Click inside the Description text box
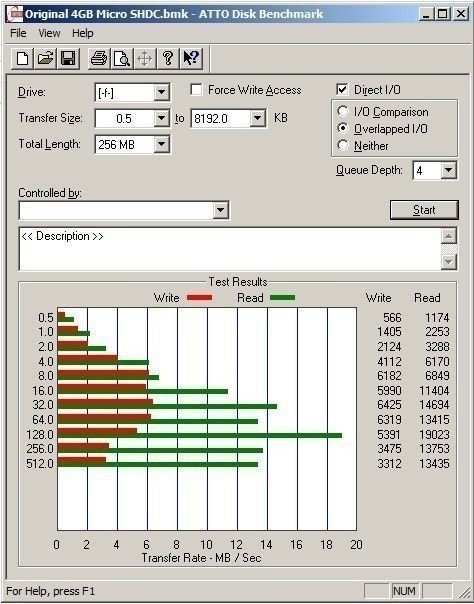Screen dimensions: 474x604 coord(230,249)
